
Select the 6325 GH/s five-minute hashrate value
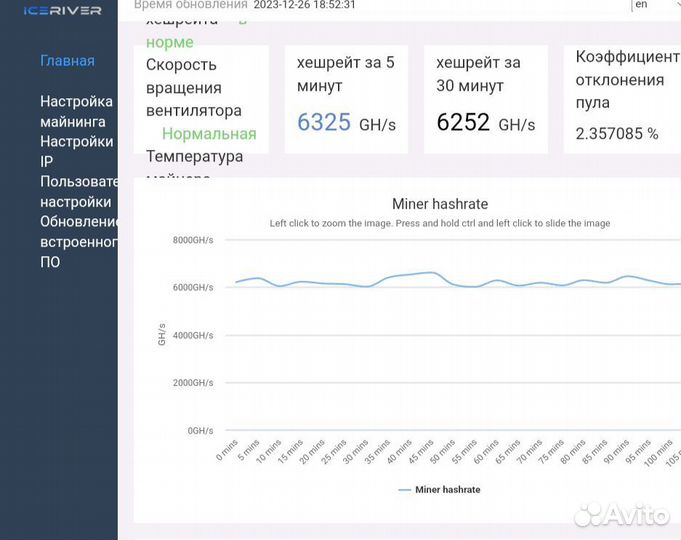[346, 122]
